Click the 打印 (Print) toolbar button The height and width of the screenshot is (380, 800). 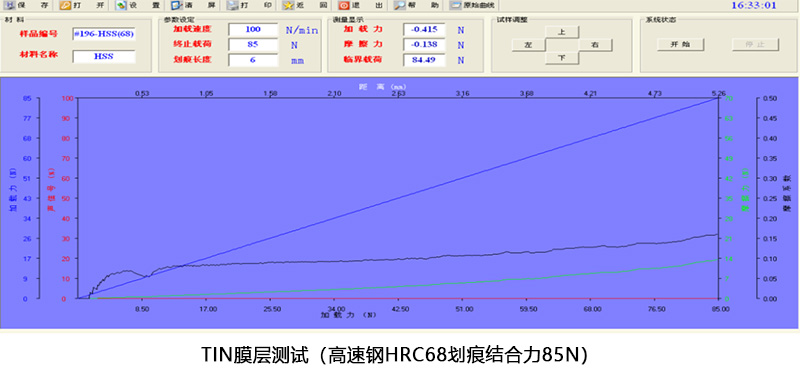250,6
